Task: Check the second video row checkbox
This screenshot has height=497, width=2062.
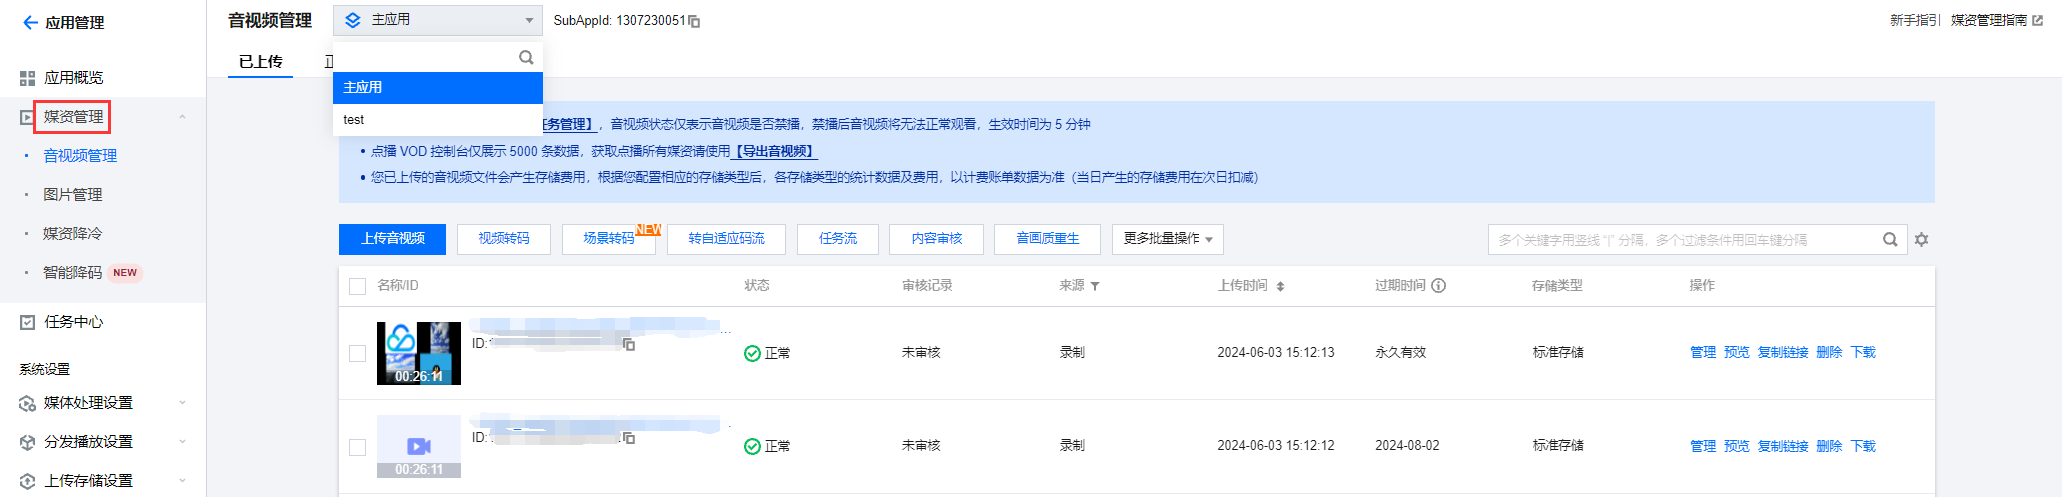Action: tap(357, 447)
